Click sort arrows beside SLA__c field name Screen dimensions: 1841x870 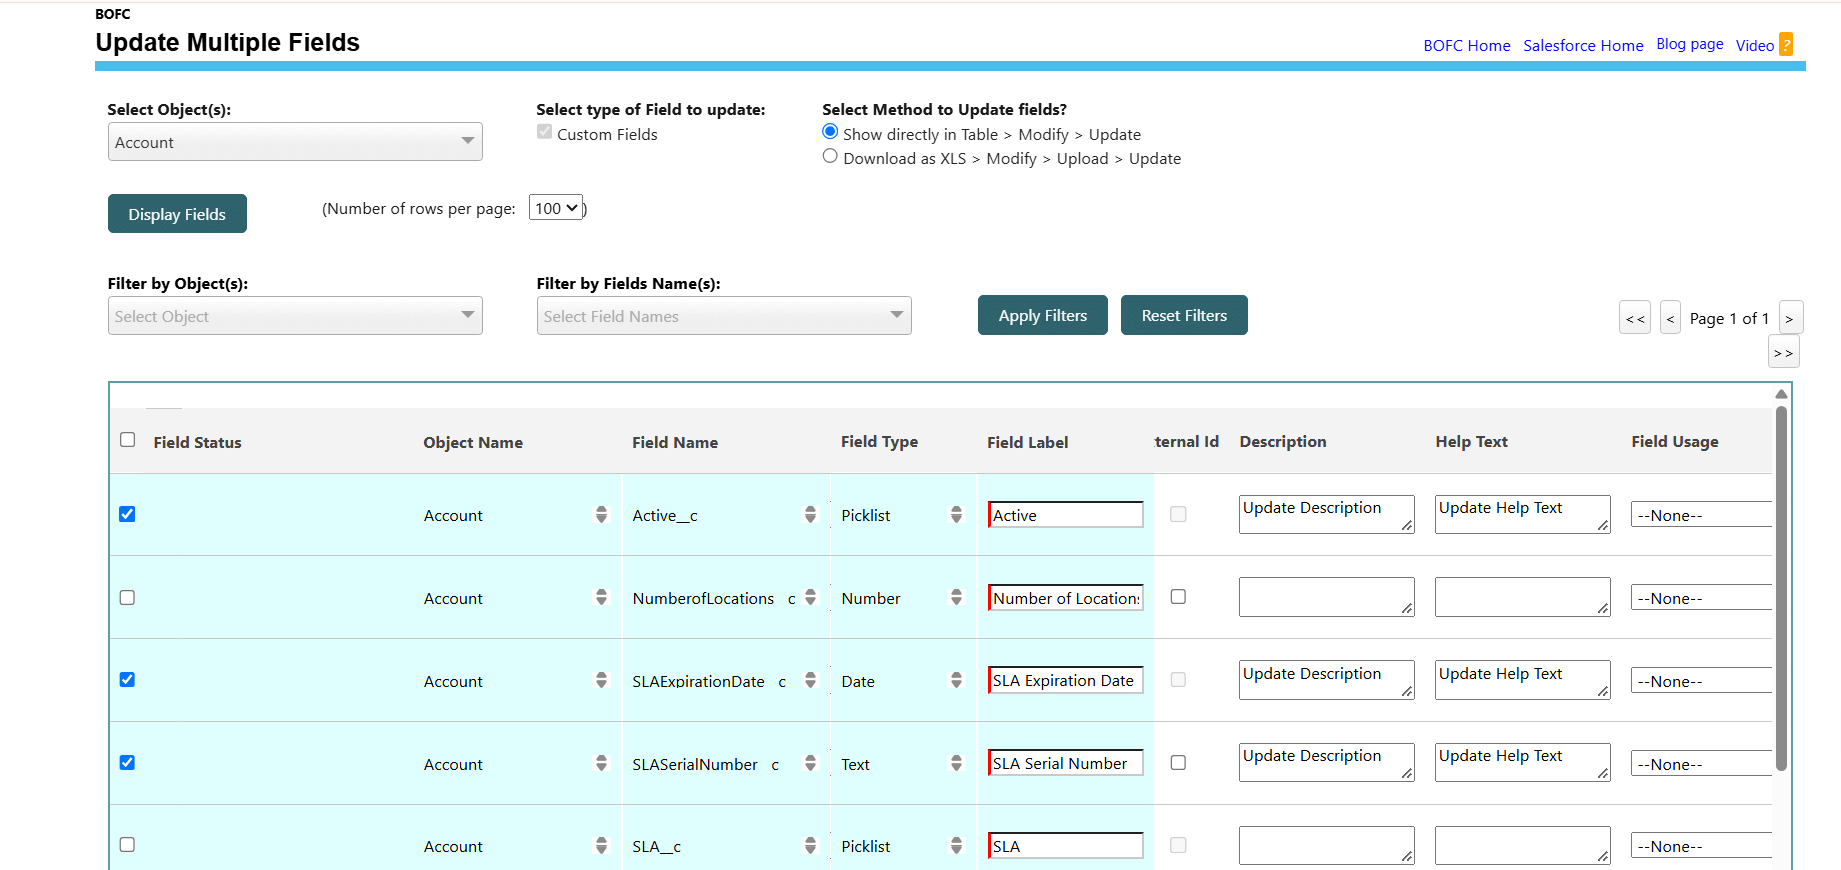(810, 846)
